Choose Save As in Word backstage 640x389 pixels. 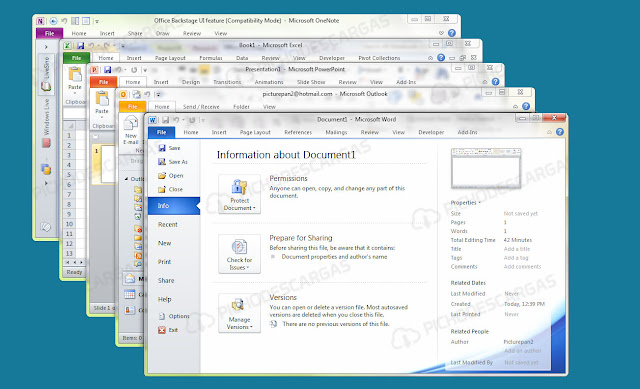(x=173, y=162)
